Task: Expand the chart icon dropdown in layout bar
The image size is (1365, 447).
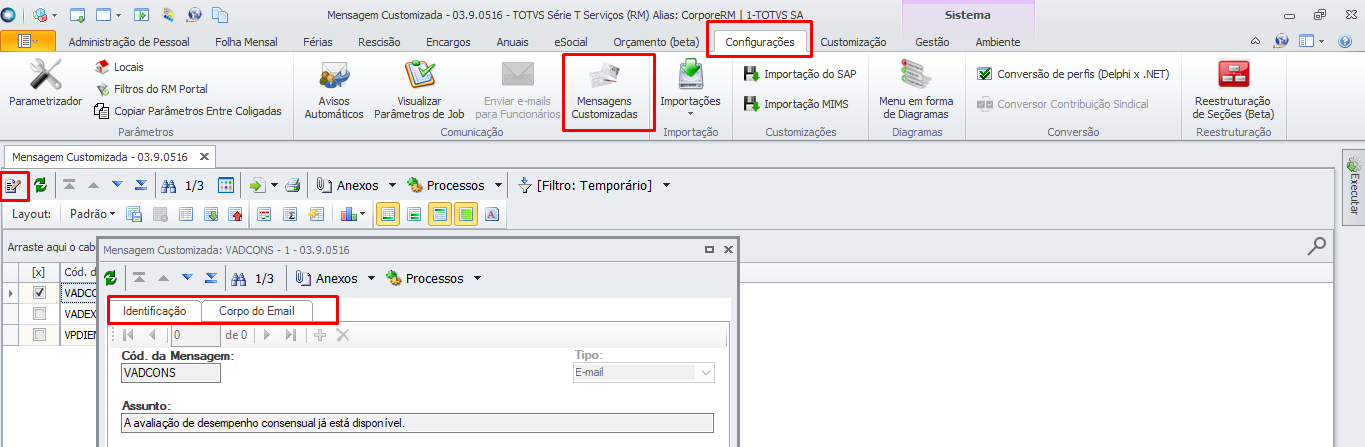Action: [x=361, y=214]
